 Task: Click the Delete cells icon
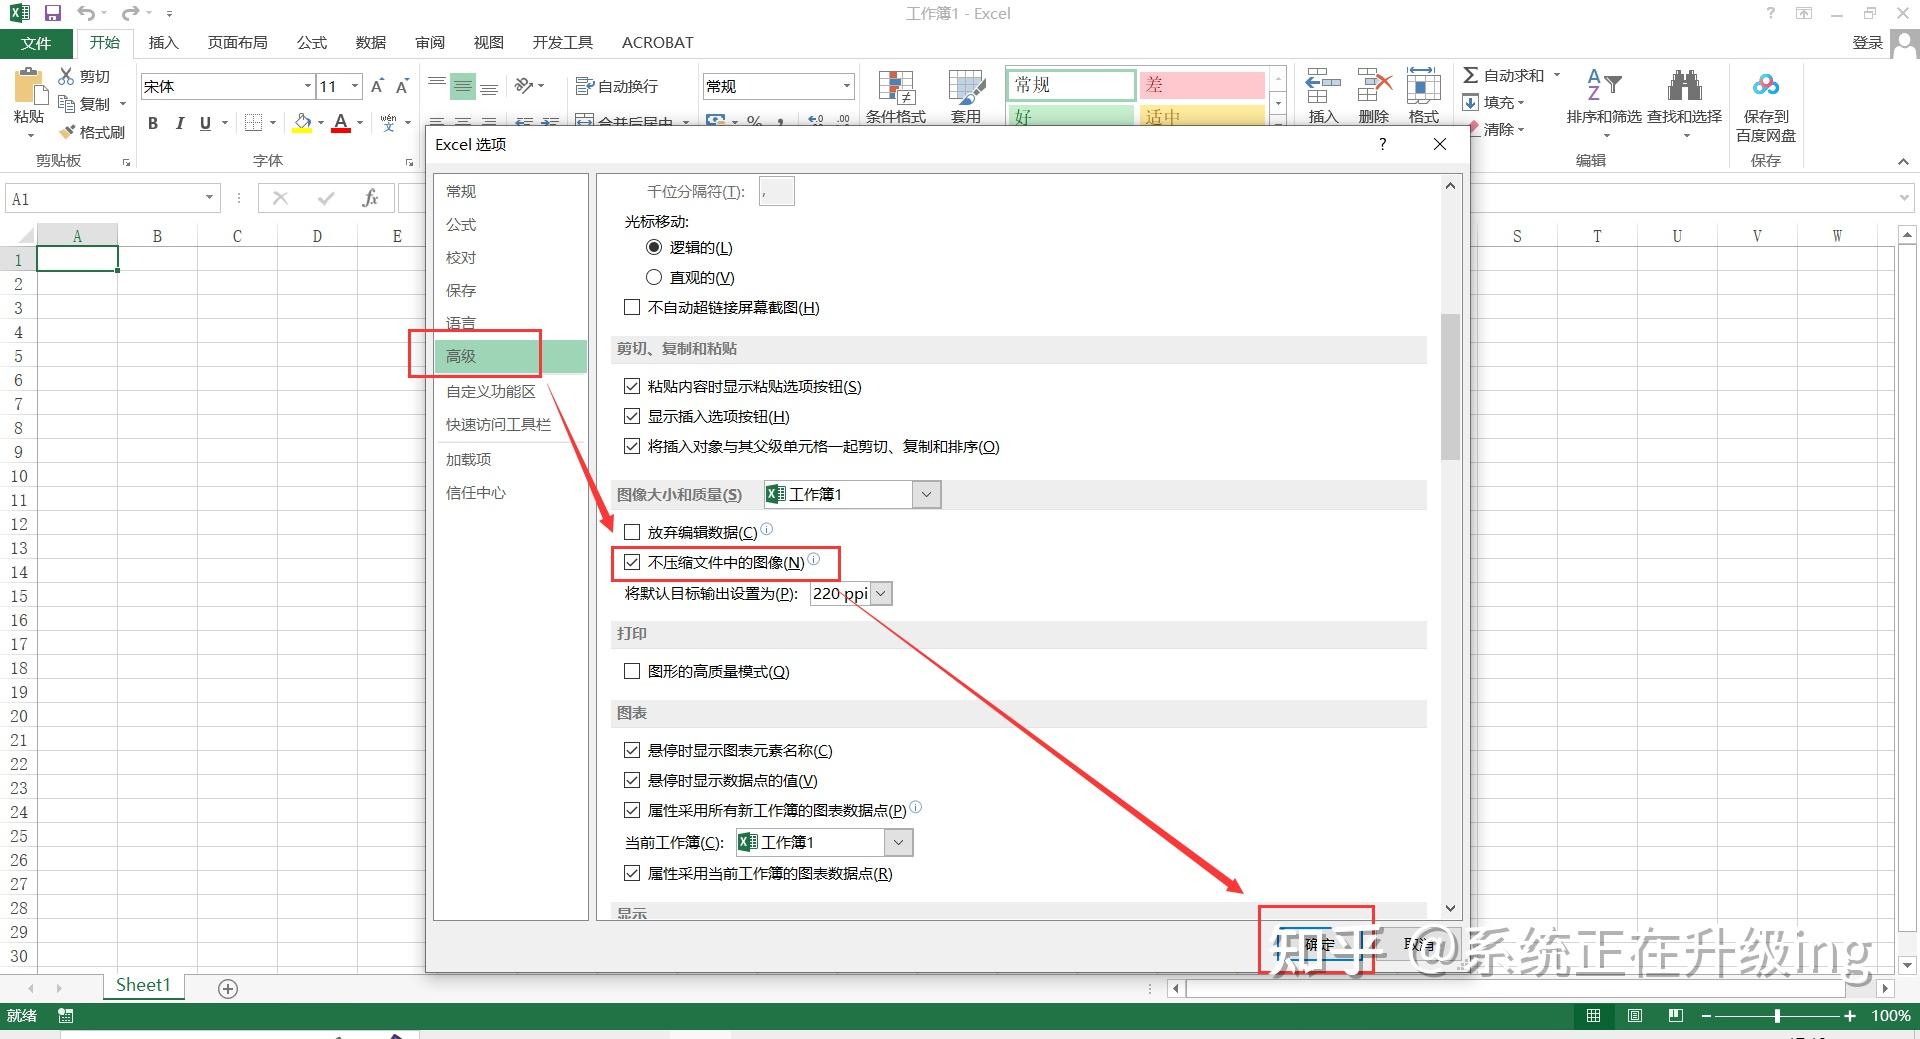tap(1374, 86)
